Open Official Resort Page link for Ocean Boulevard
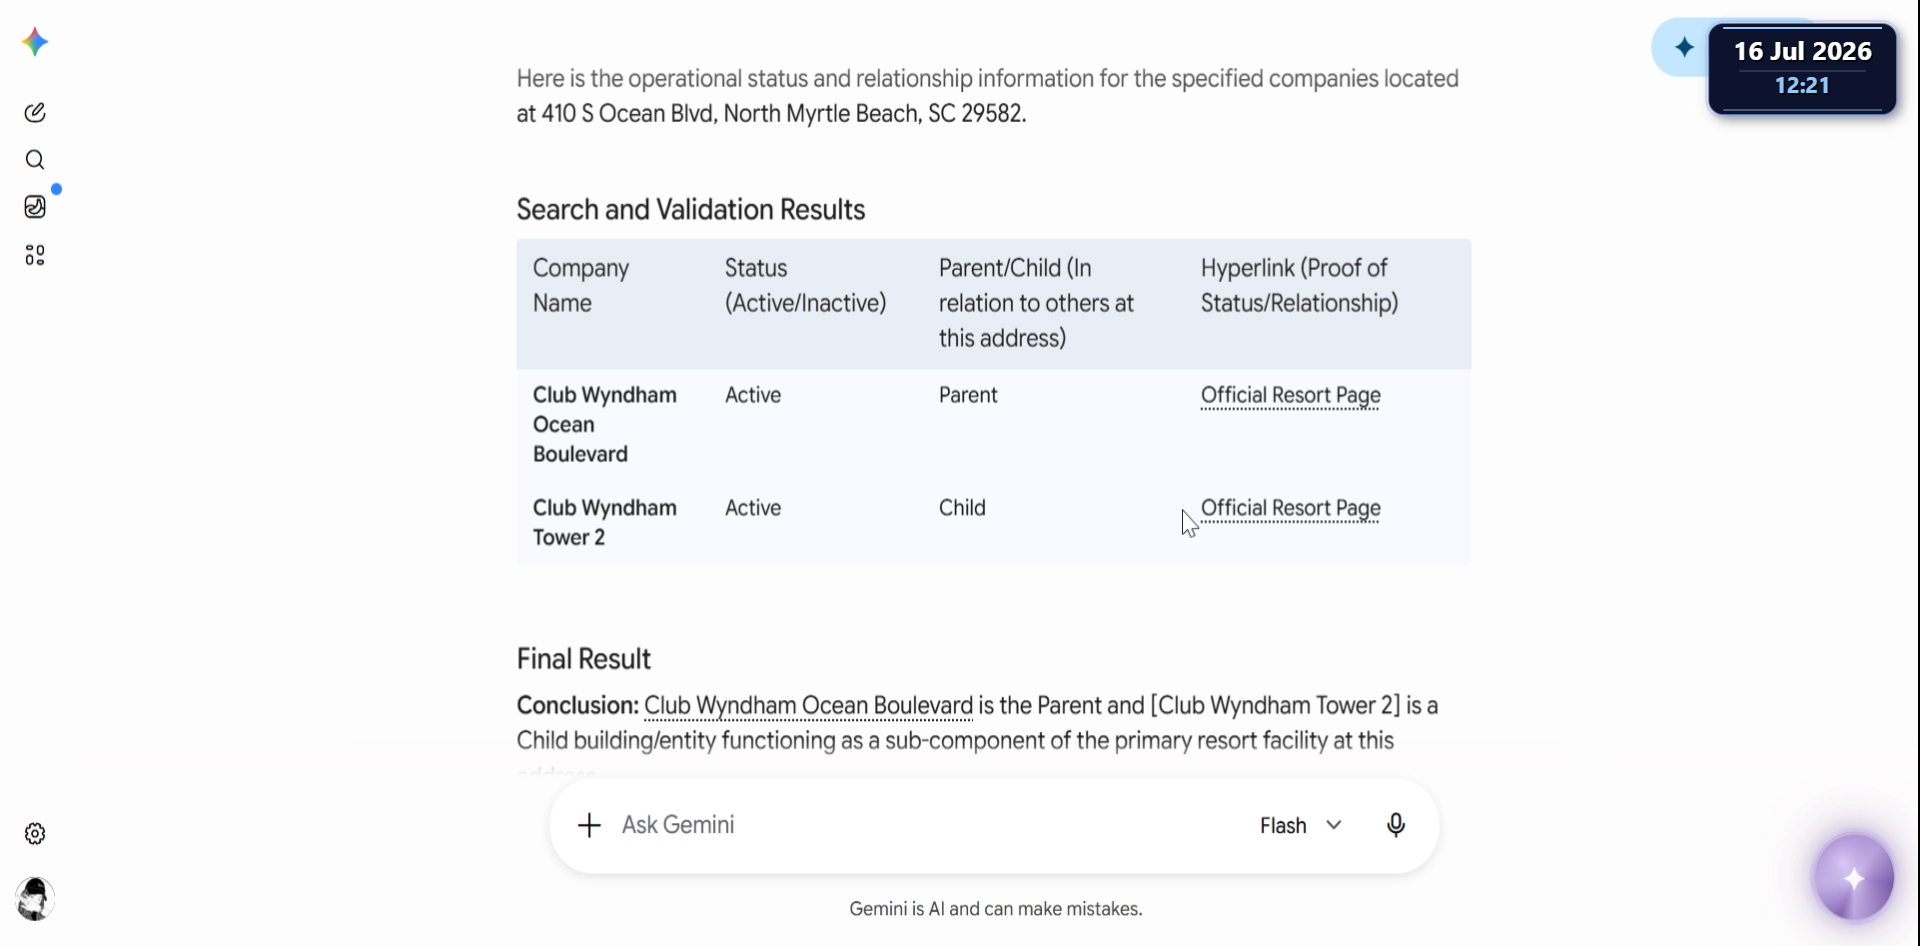The image size is (1920, 946). [x=1290, y=395]
